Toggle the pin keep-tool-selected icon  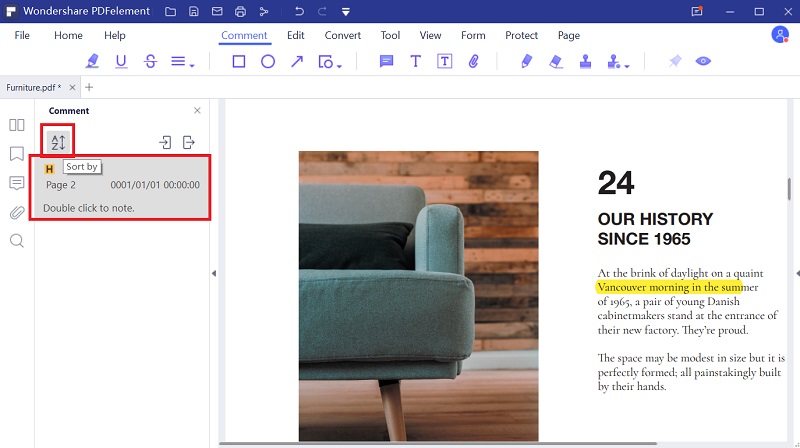pyautogui.click(x=675, y=61)
